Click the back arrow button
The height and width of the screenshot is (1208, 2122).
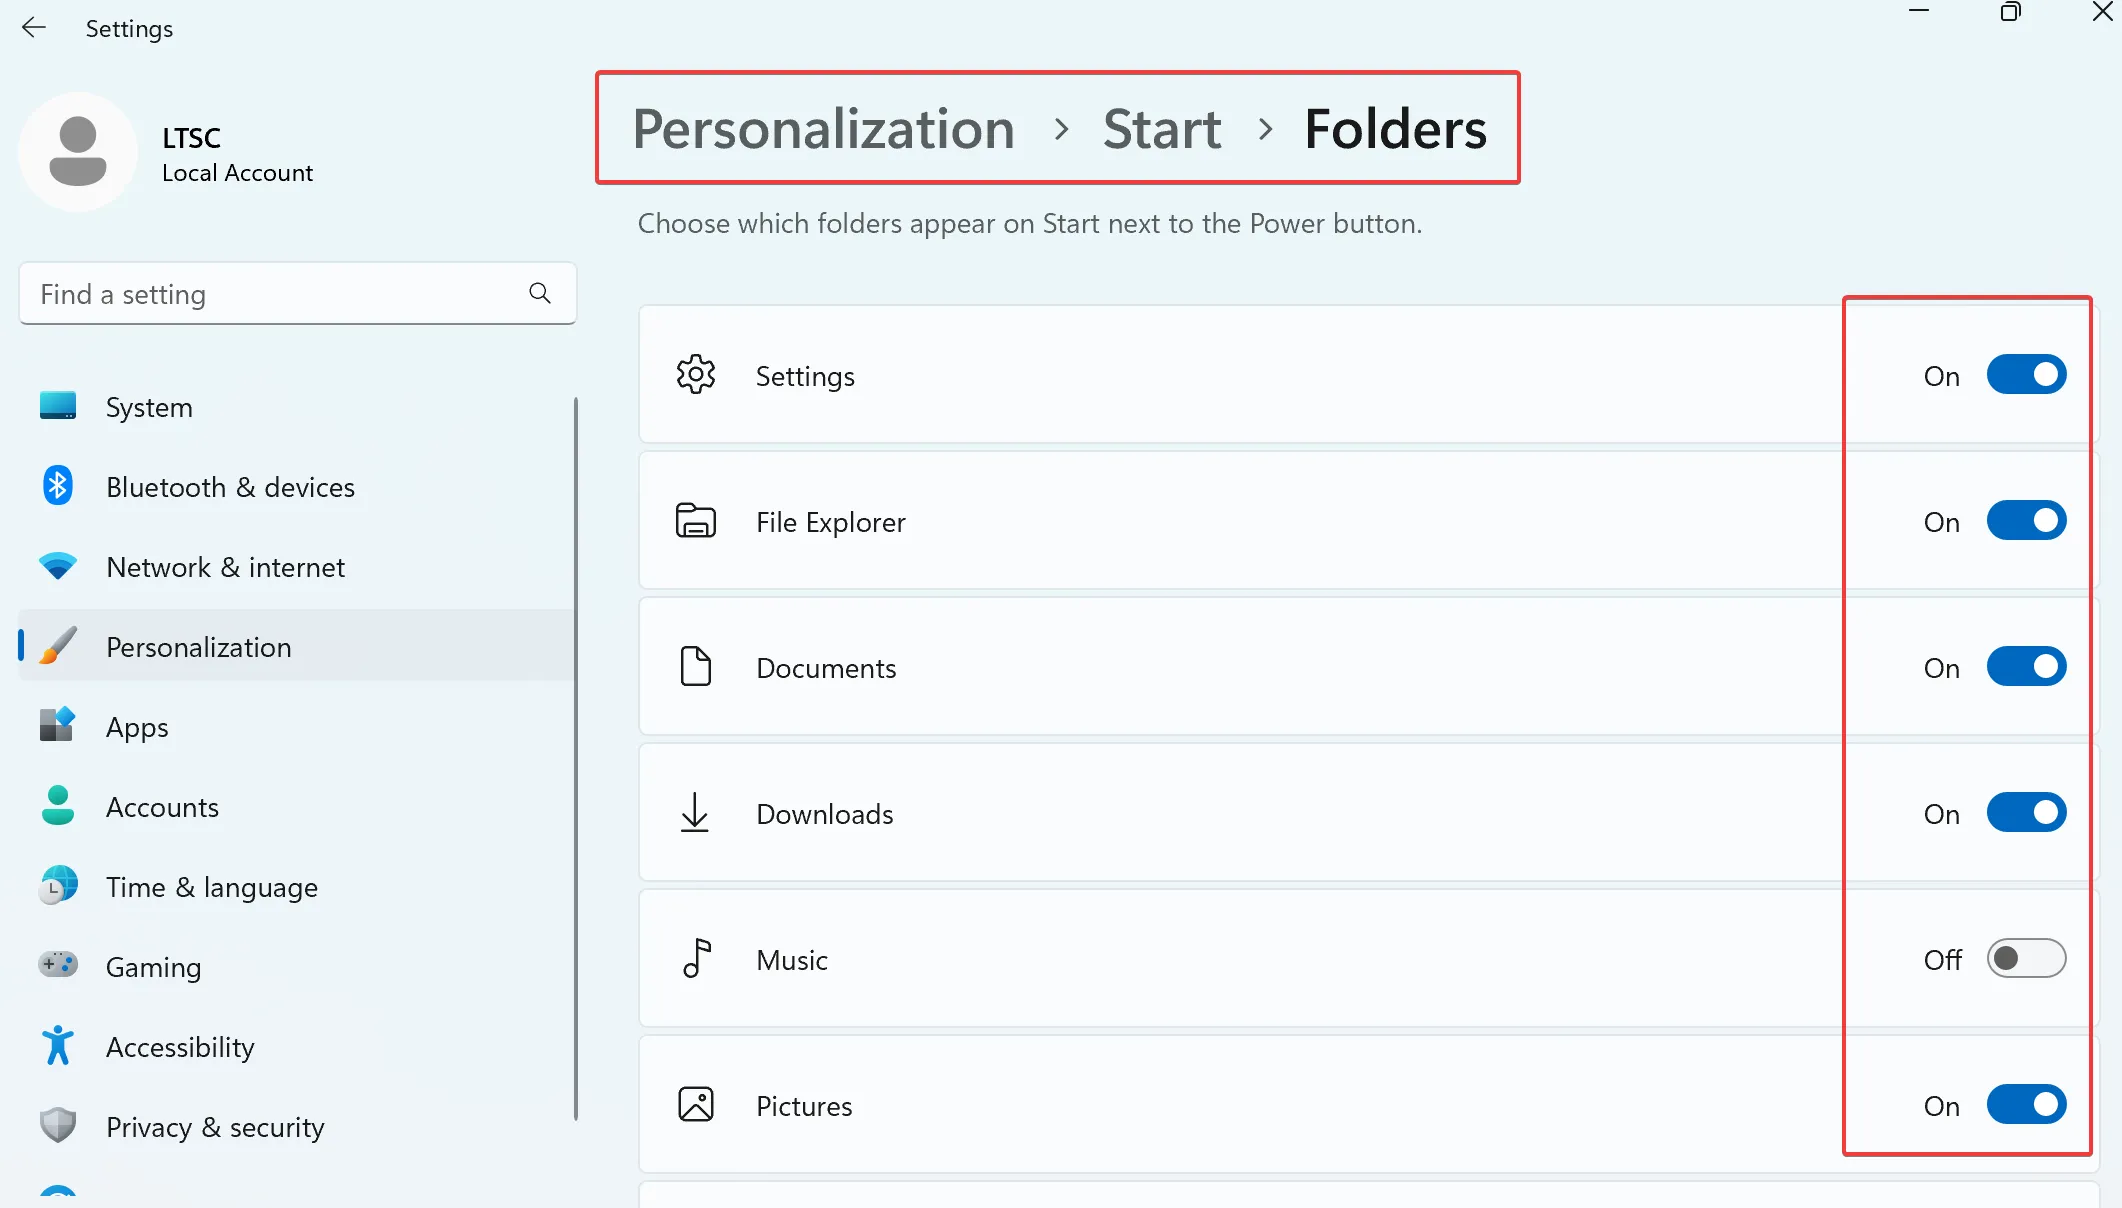pos(34,28)
